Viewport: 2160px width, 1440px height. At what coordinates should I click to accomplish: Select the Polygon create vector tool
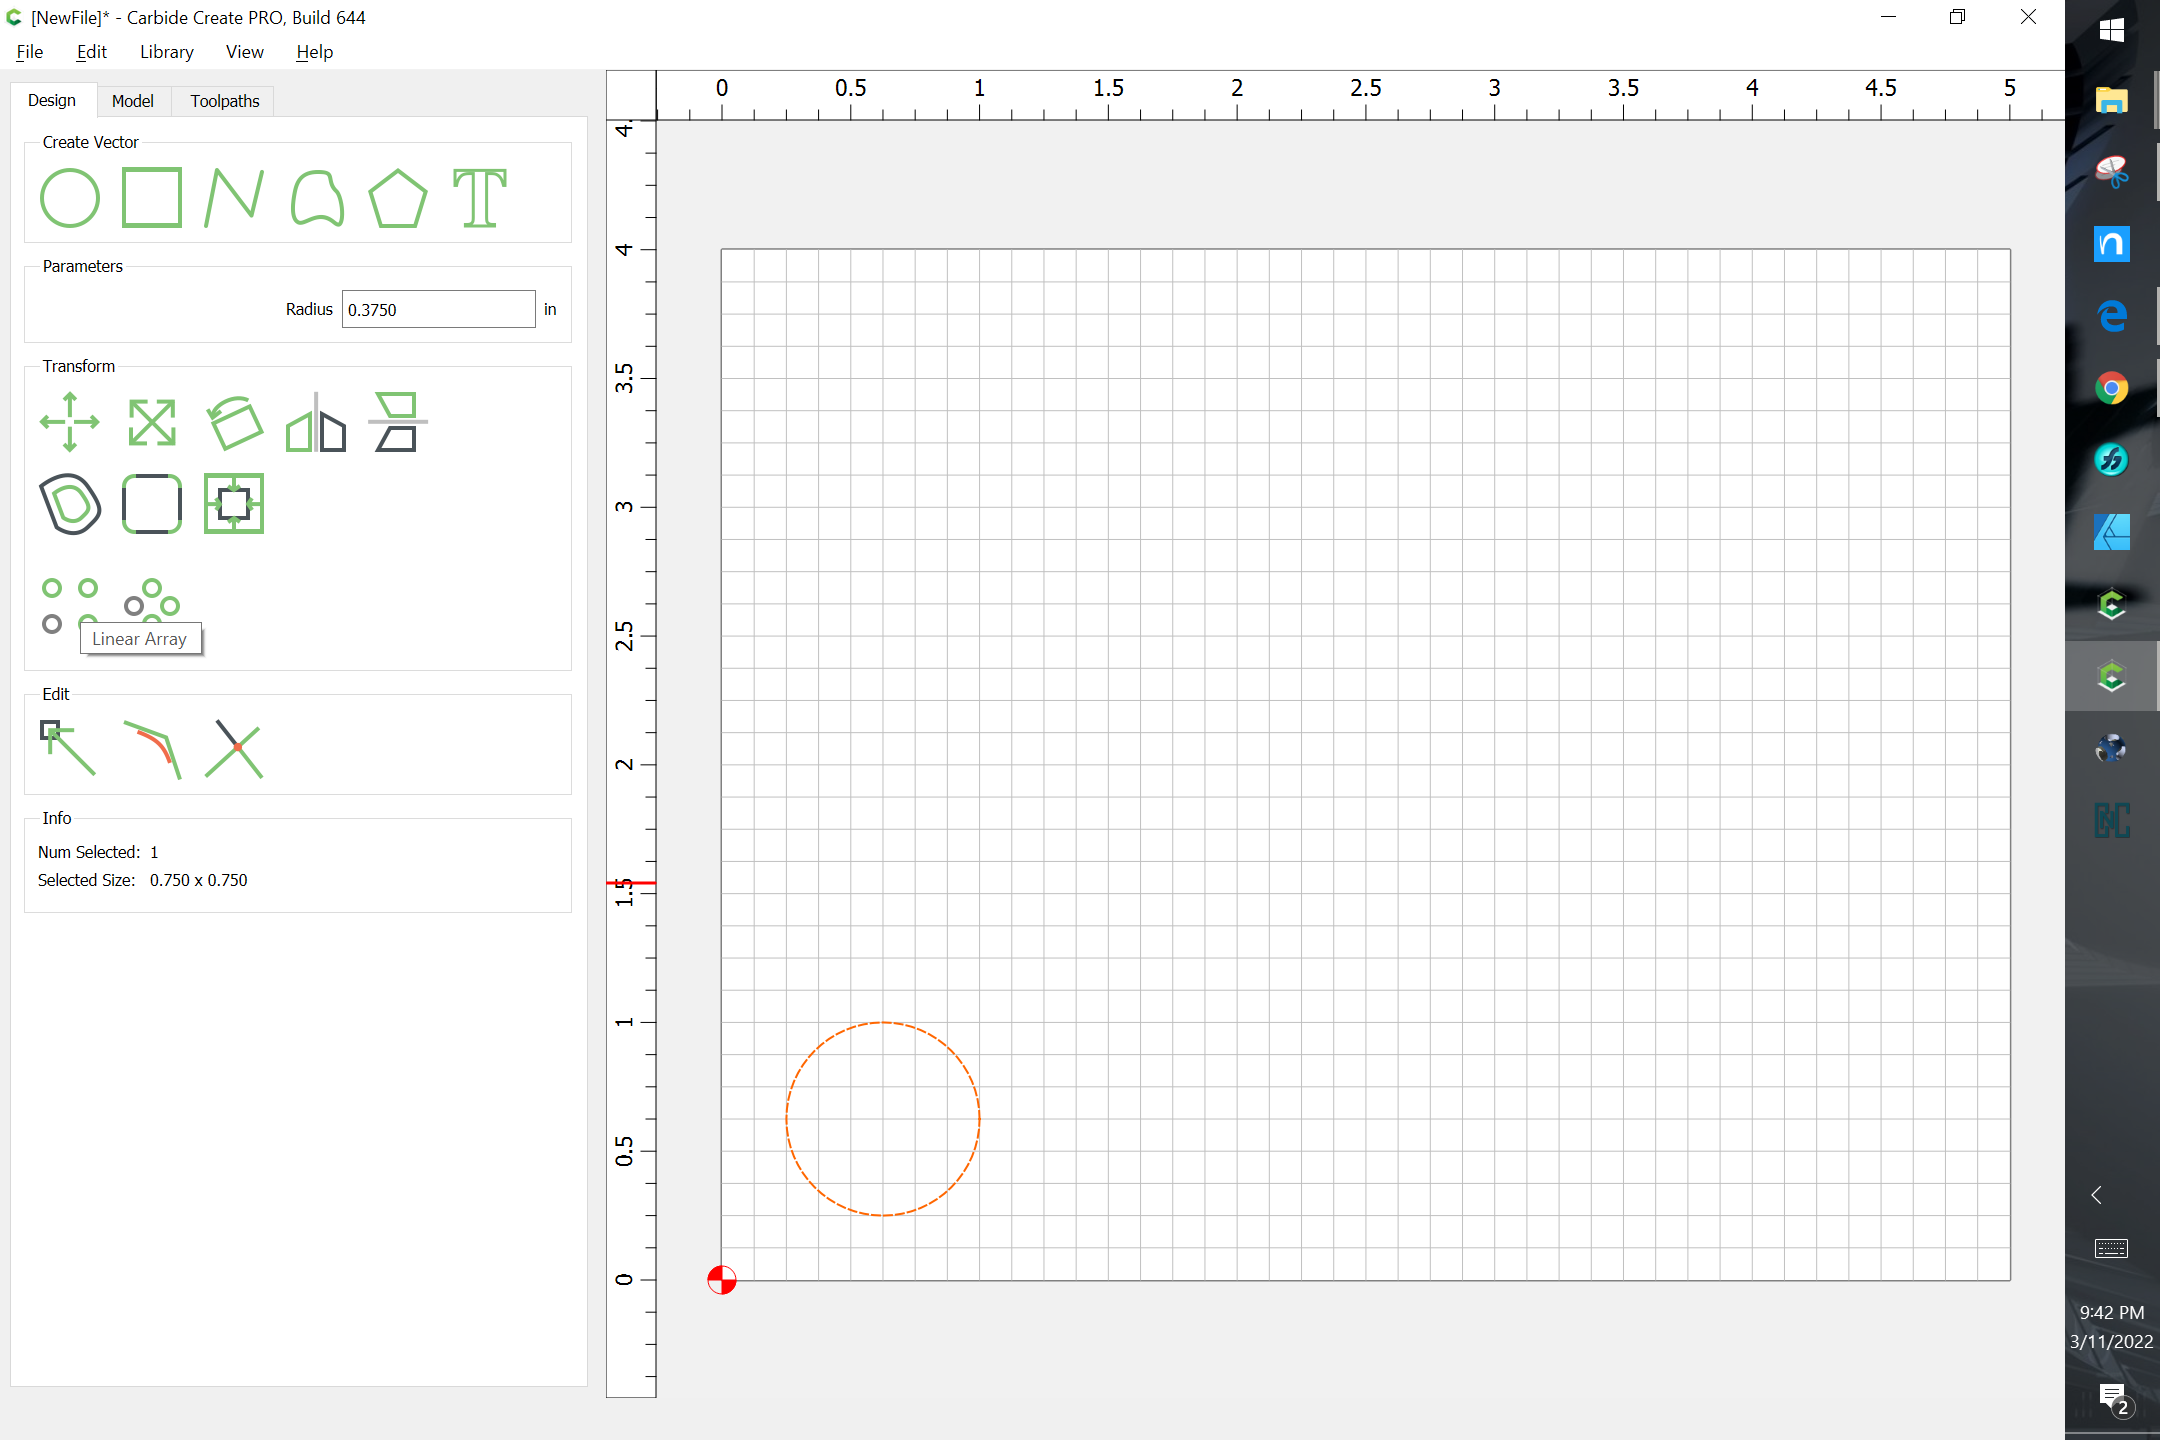coord(398,198)
